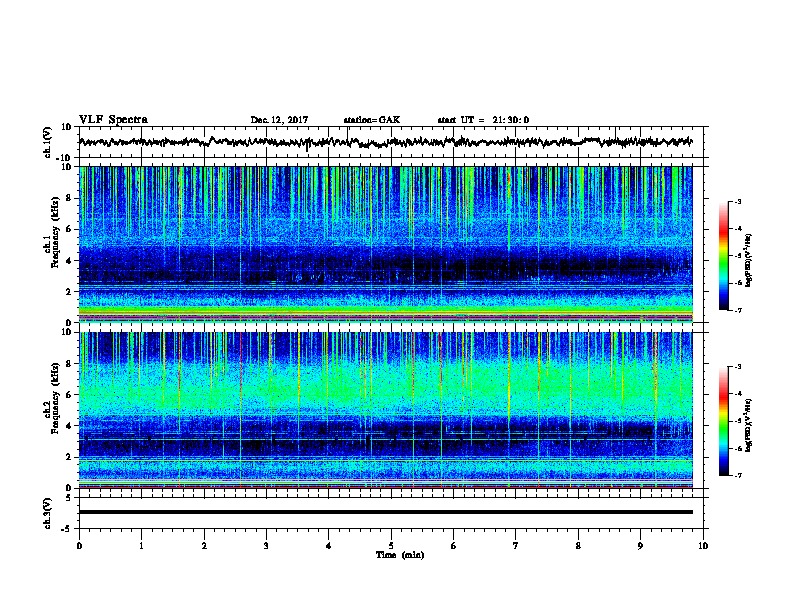Click the 'station=GAK' label
Screen dimensions: 792x612
(x=372, y=120)
